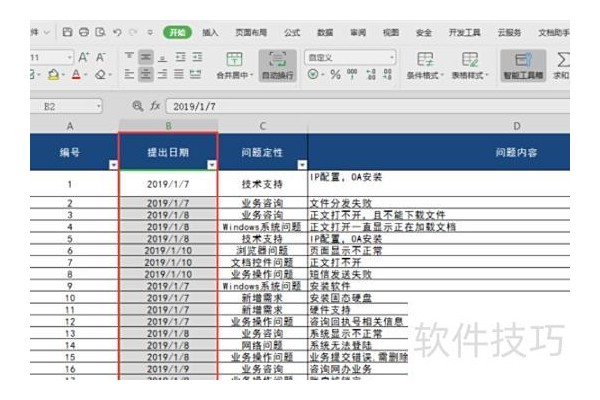Expand the quick access toolbar customize arrow
The width and height of the screenshot is (600, 400).
point(150,33)
